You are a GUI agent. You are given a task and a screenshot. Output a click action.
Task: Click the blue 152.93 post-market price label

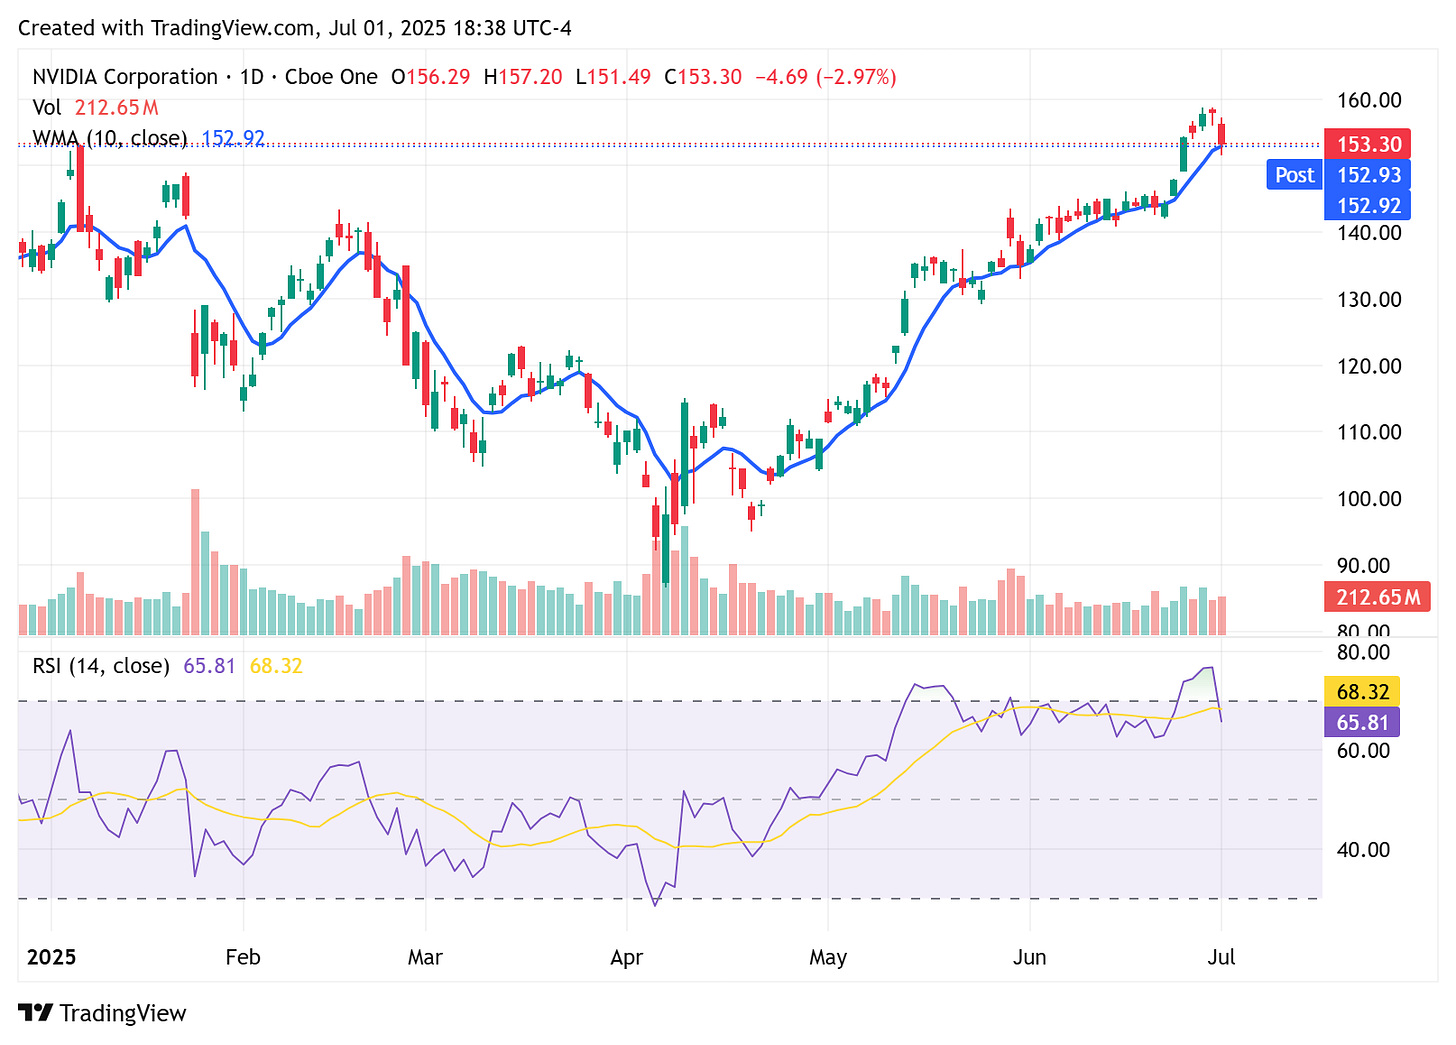click(x=1368, y=175)
